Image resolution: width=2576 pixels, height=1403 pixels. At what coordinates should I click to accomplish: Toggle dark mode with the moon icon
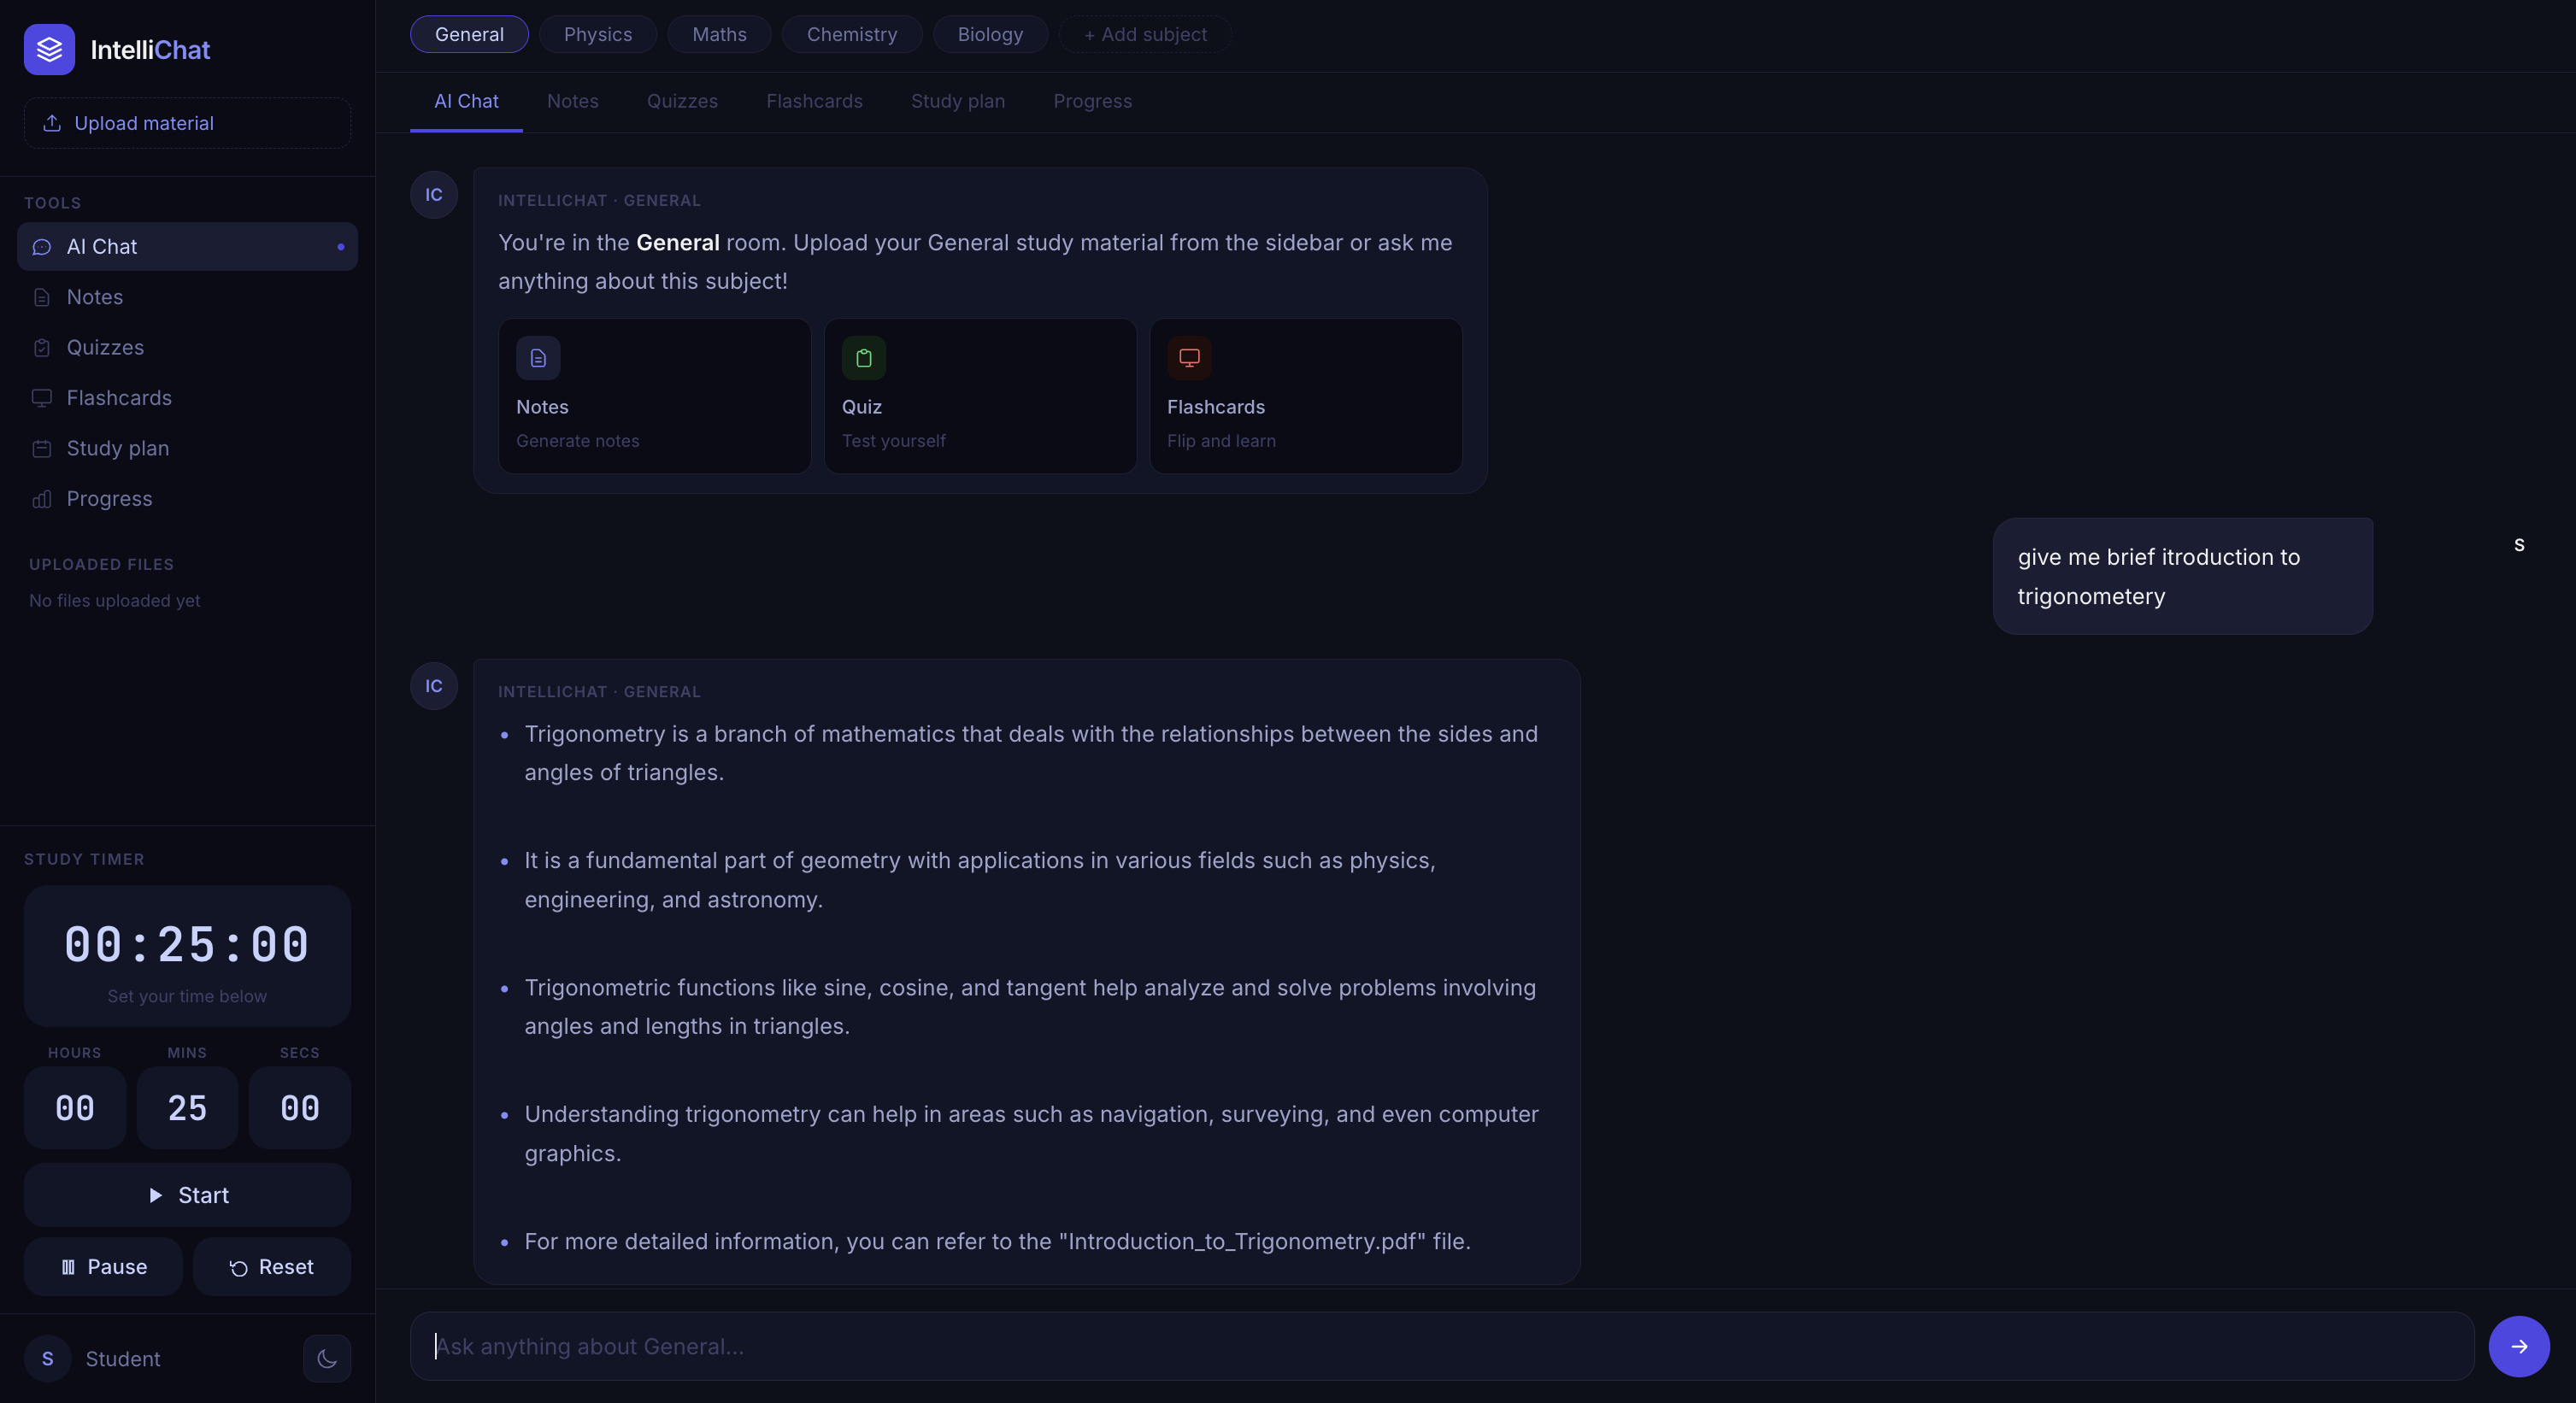[327, 1358]
